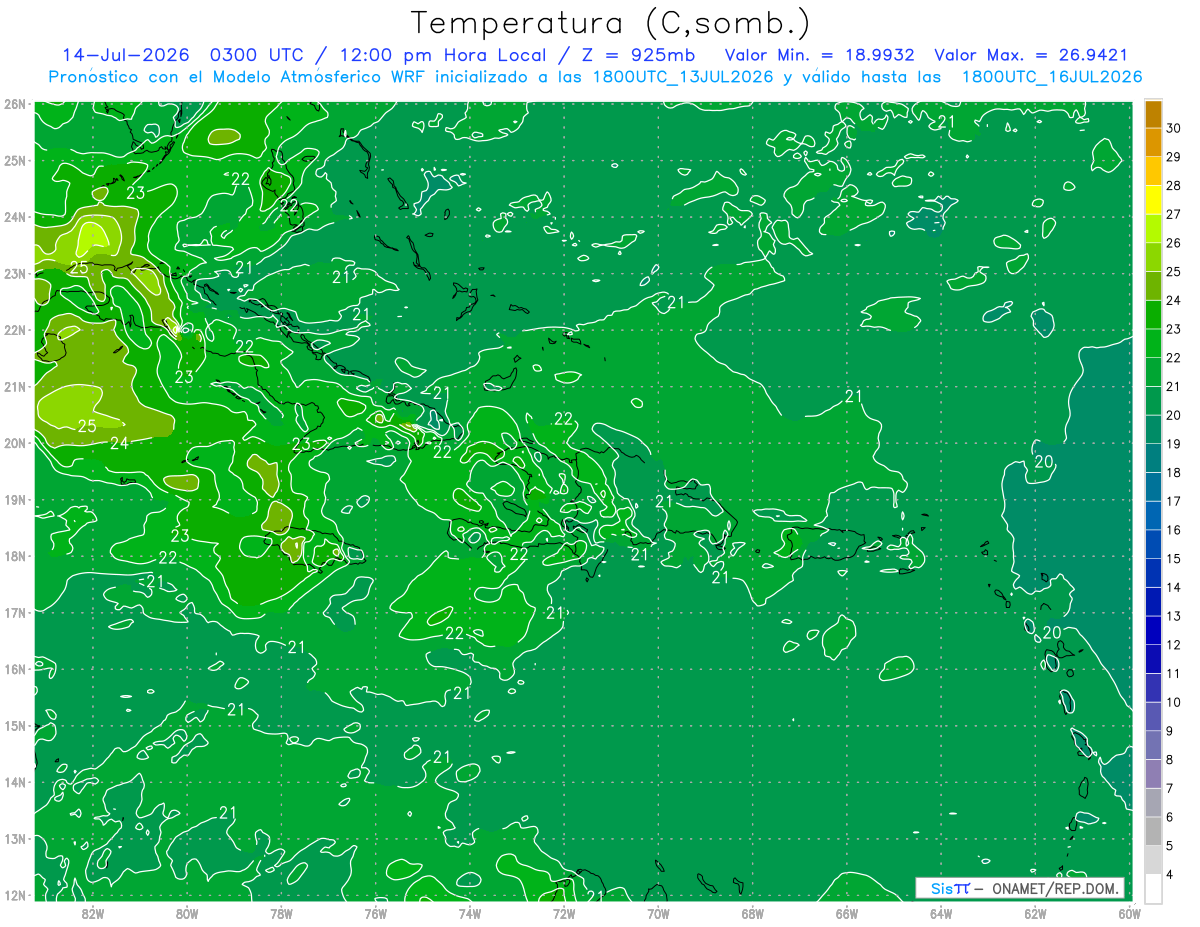The image size is (1200, 927).
Task: Pick the dark orange swatch above legend 30
Action: coord(1153,114)
